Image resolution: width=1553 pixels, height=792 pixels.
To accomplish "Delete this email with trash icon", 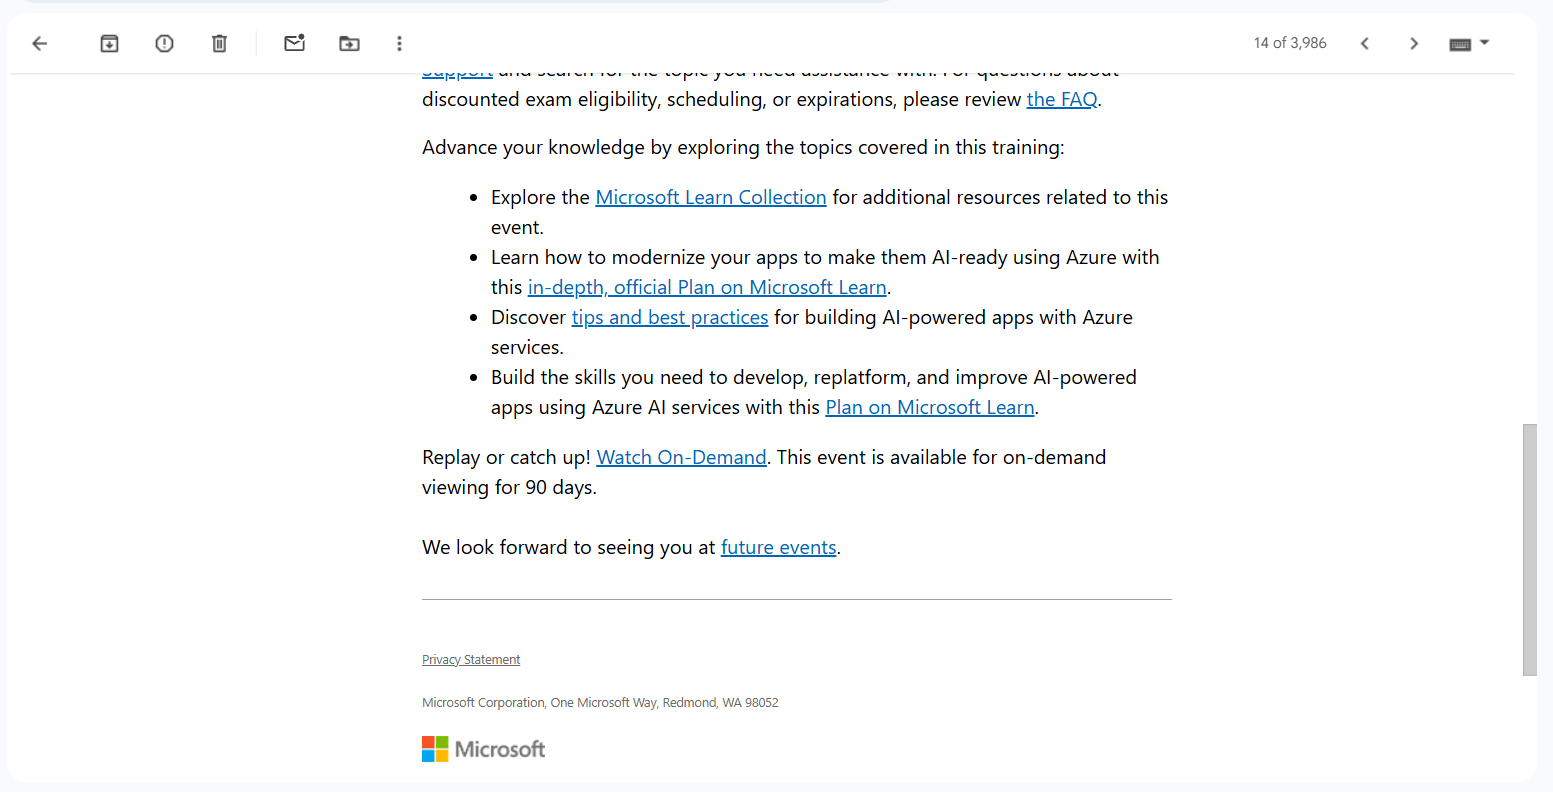I will click(x=220, y=43).
